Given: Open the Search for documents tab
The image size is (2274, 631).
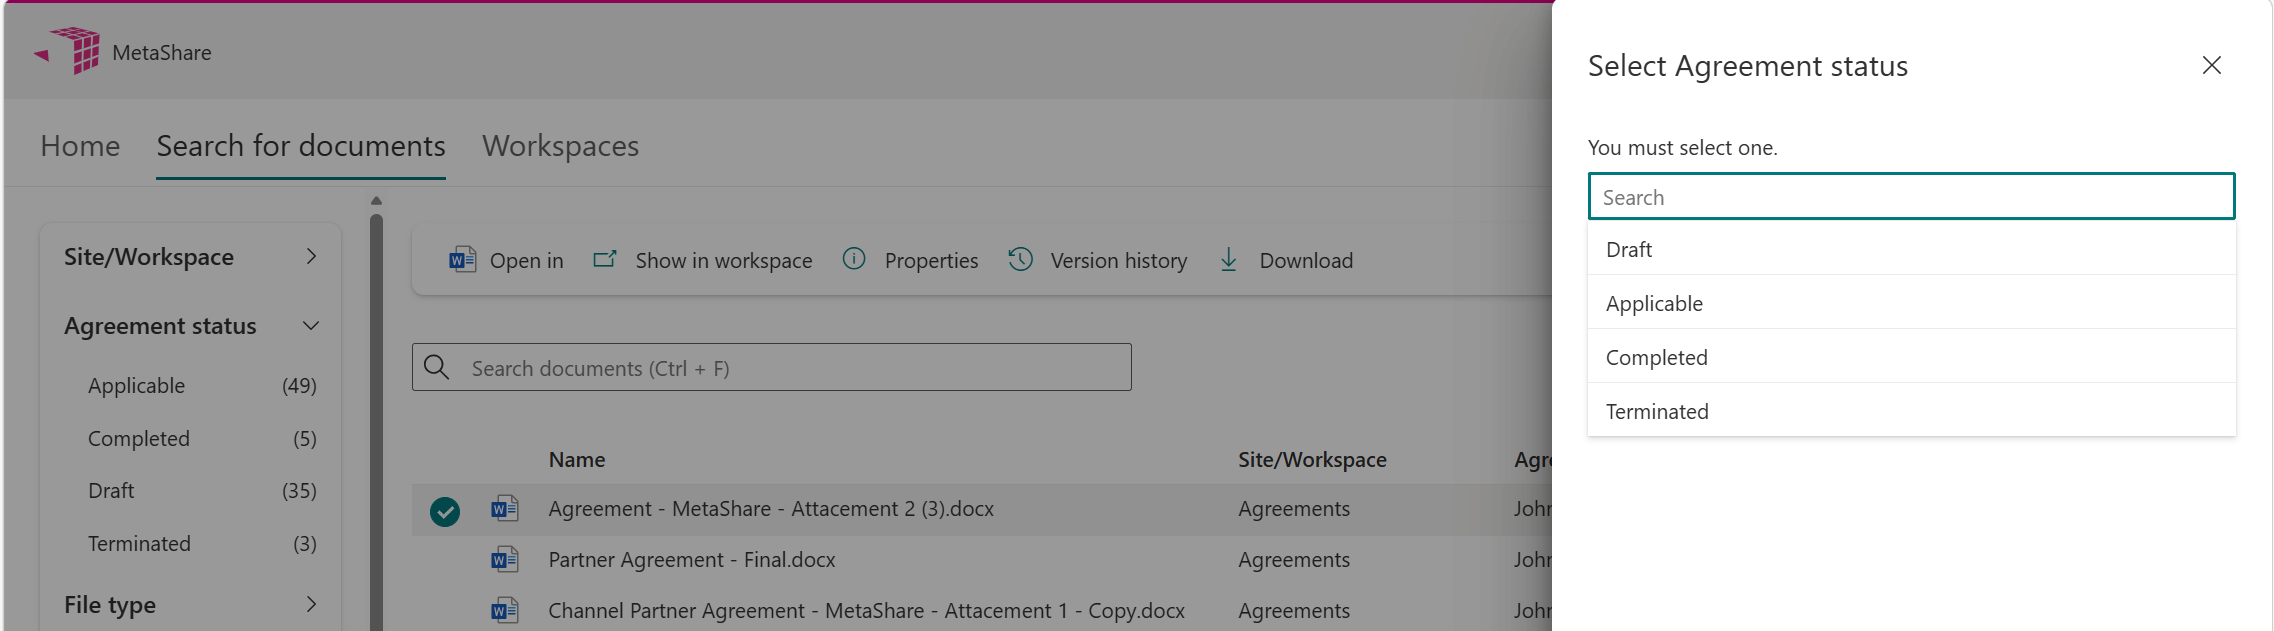Looking at the screenshot, I should [301, 146].
